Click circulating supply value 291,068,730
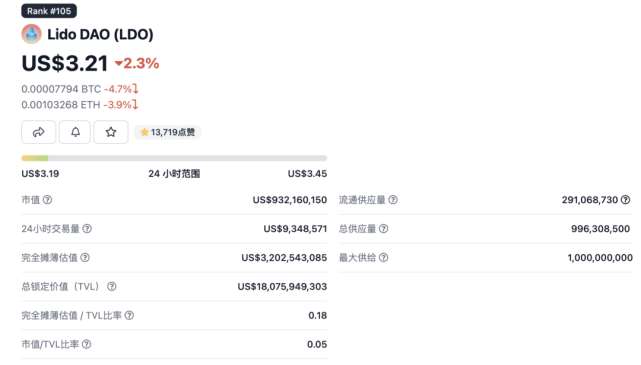The image size is (641, 365). click(590, 200)
